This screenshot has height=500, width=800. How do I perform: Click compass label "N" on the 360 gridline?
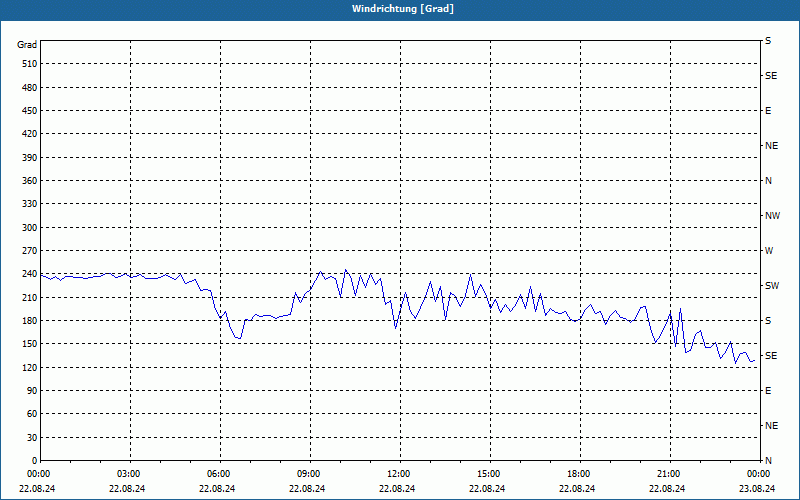[x=768, y=181]
